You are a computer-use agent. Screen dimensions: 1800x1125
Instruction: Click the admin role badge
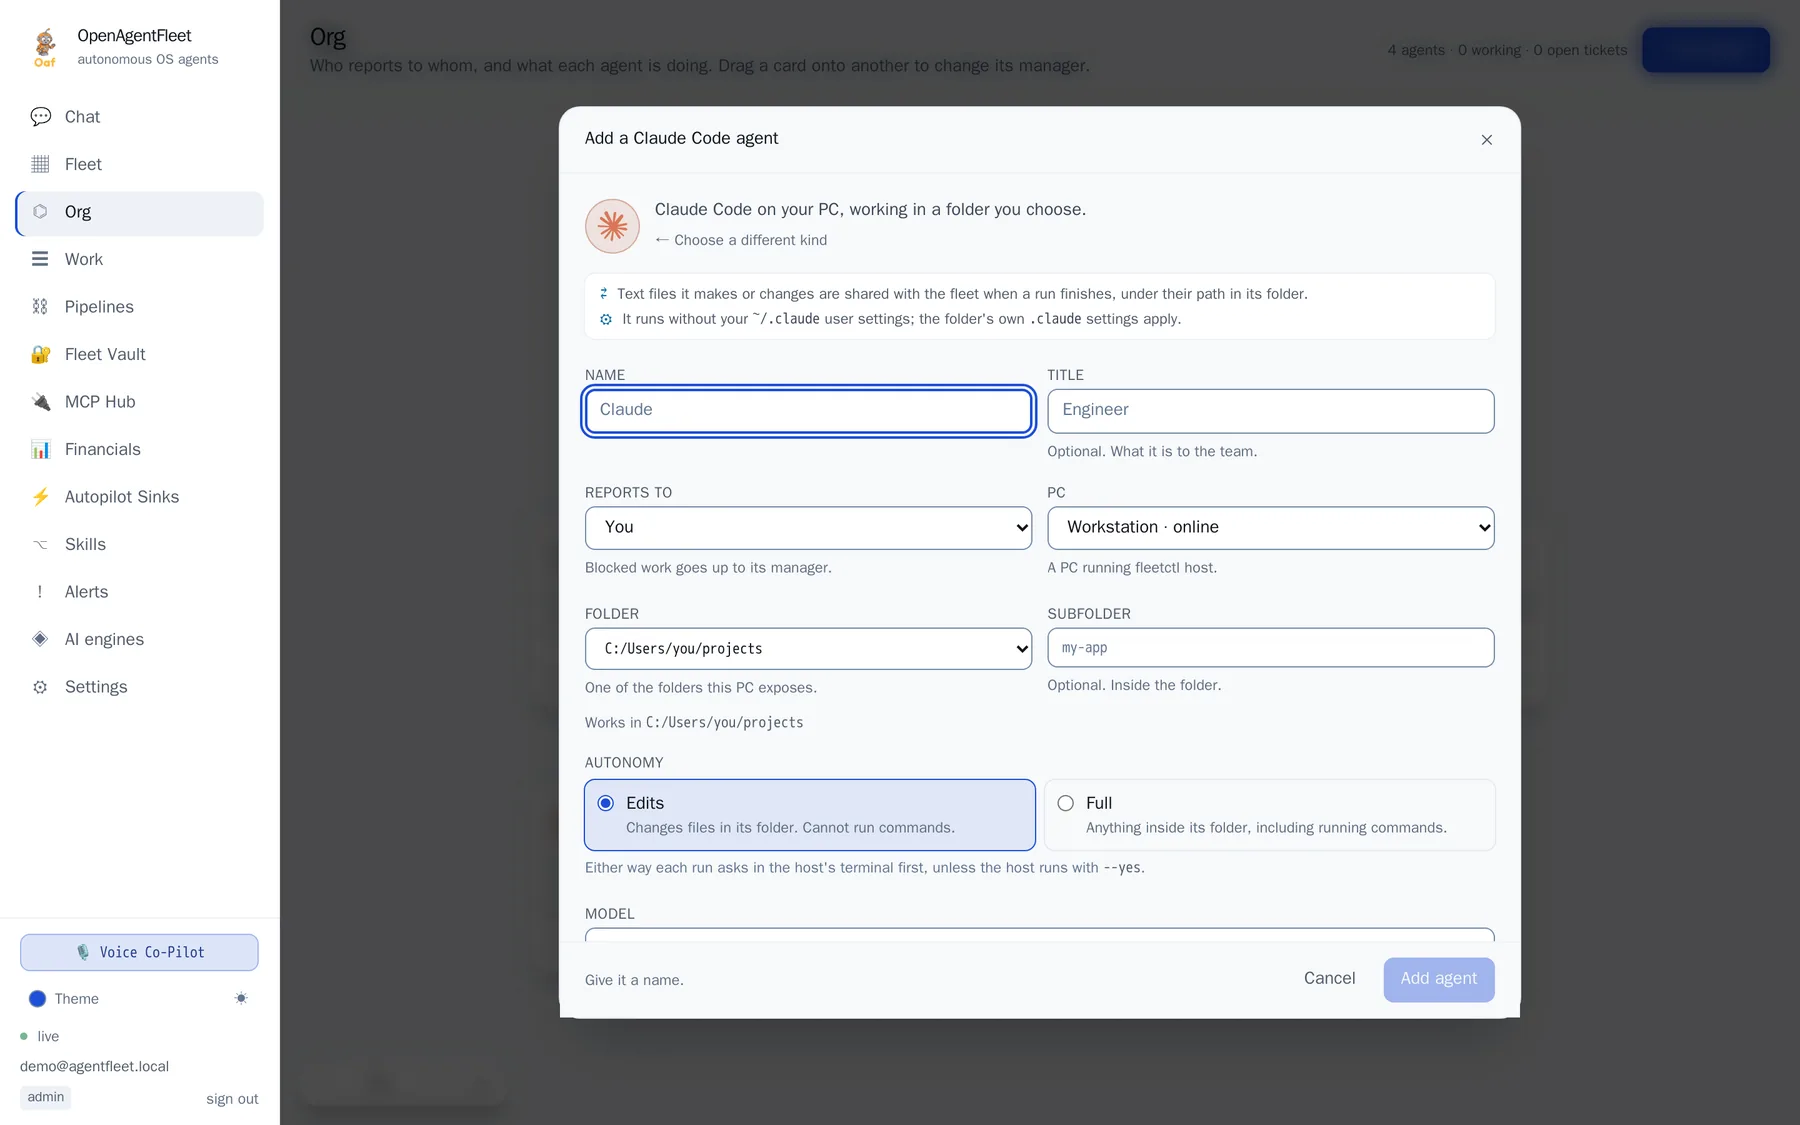pos(46,1097)
